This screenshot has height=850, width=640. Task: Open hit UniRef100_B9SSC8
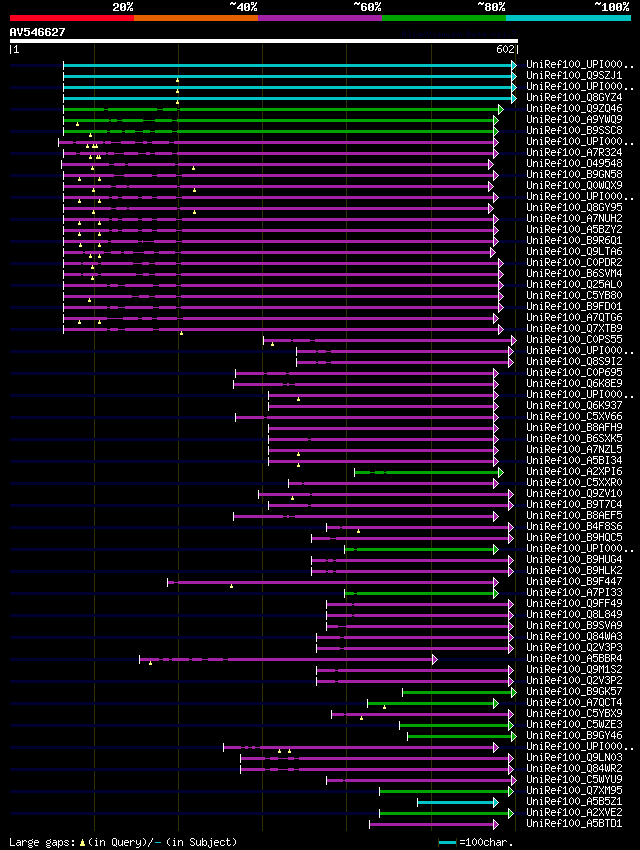574,131
